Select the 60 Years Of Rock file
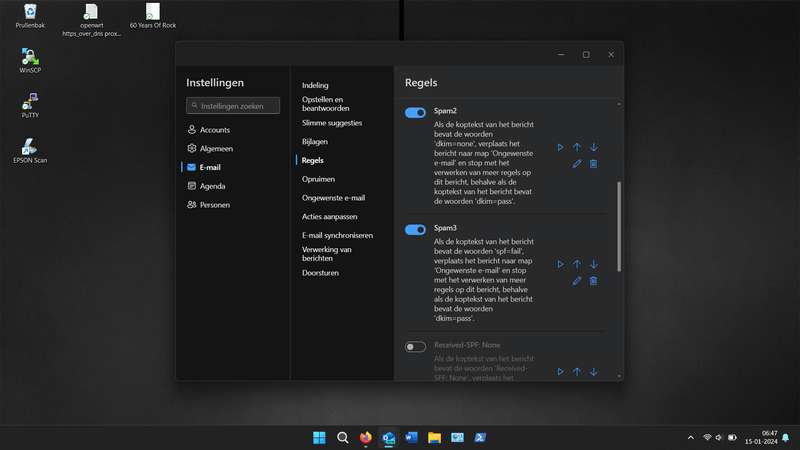Viewport: 800px width, 450px height. 153,16
